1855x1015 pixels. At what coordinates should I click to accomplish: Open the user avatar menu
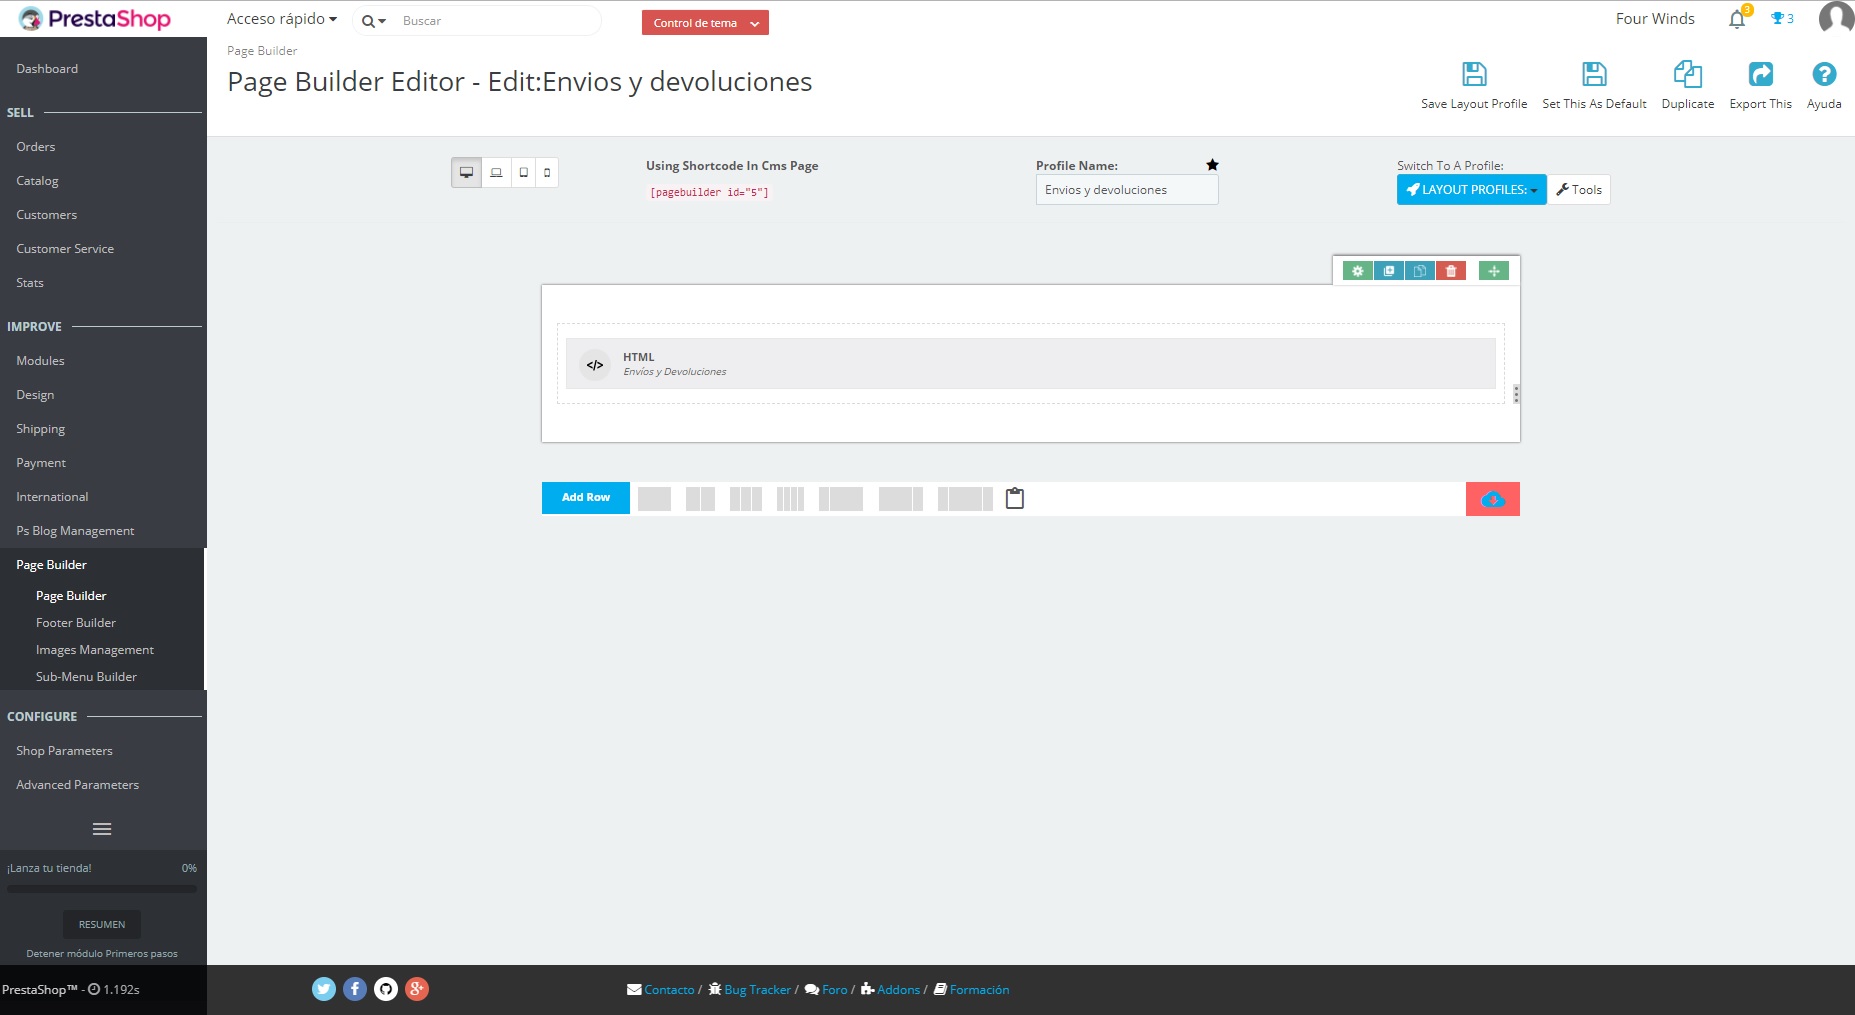click(x=1836, y=19)
